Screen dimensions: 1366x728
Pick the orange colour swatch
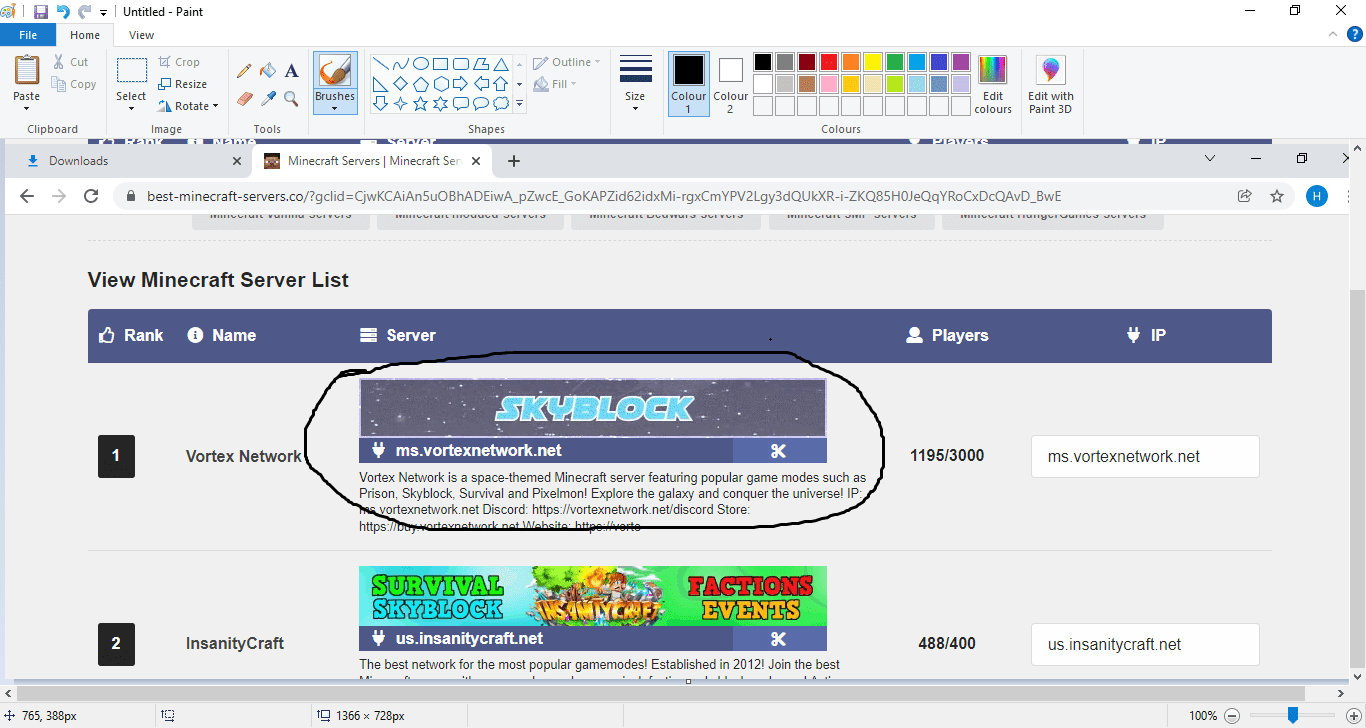[x=851, y=62]
